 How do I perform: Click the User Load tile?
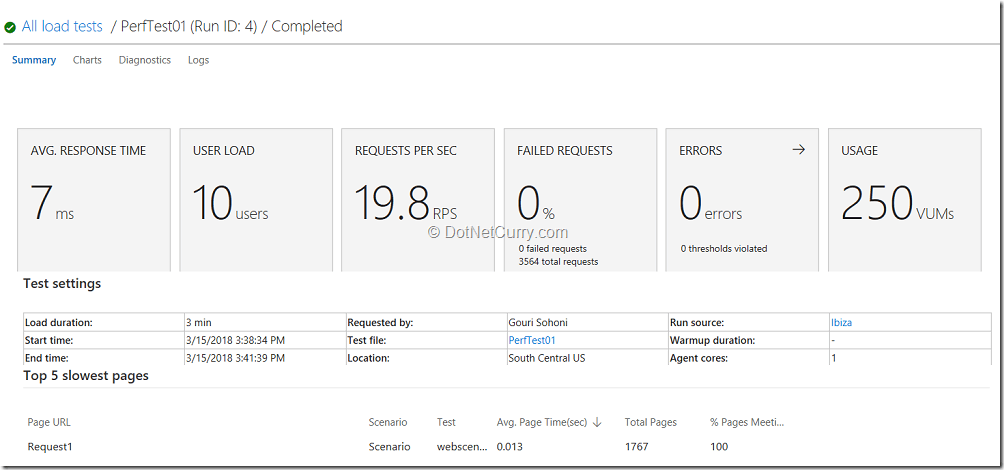pyautogui.click(x=256, y=200)
